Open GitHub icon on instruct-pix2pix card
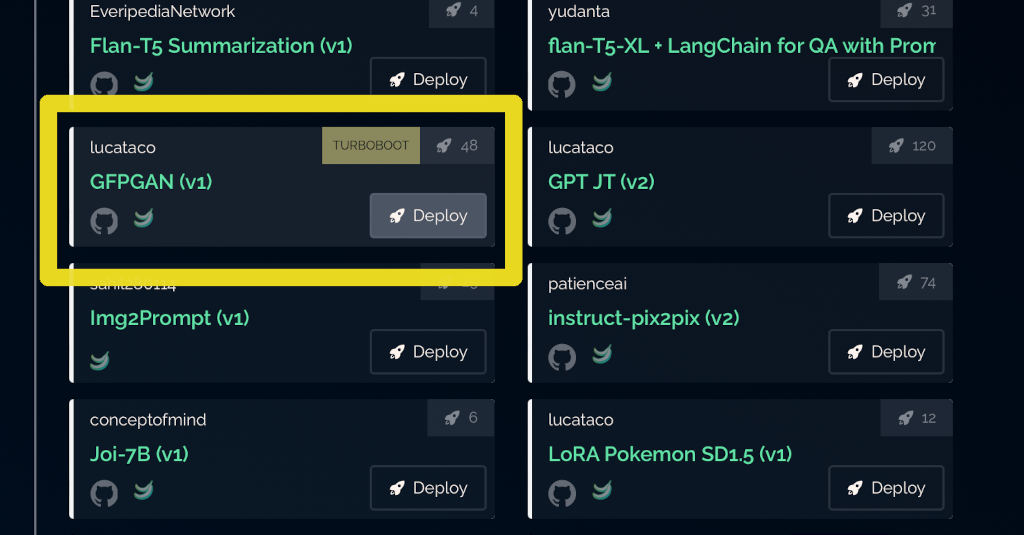 point(562,357)
